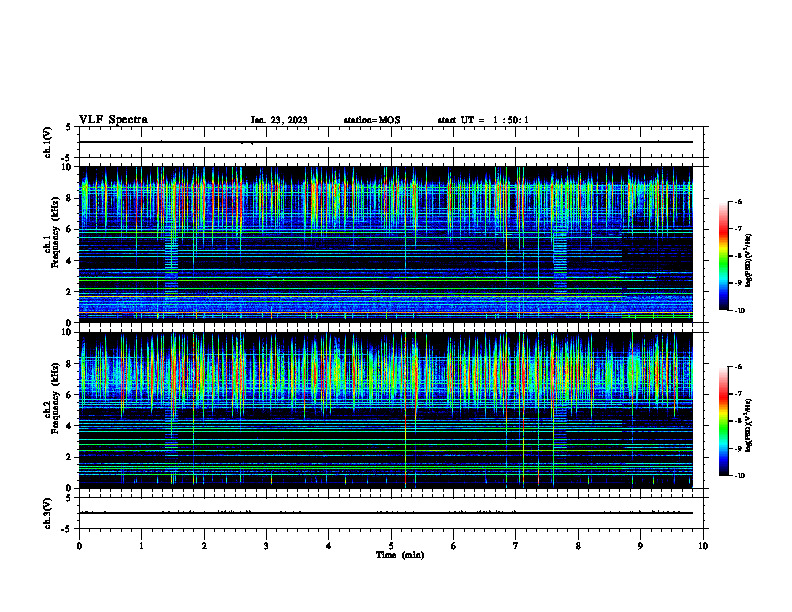This screenshot has width=792, height=612.
Task: Click the '6' frequency tick on ch.1 spectrogram axis
Action: click(70, 230)
